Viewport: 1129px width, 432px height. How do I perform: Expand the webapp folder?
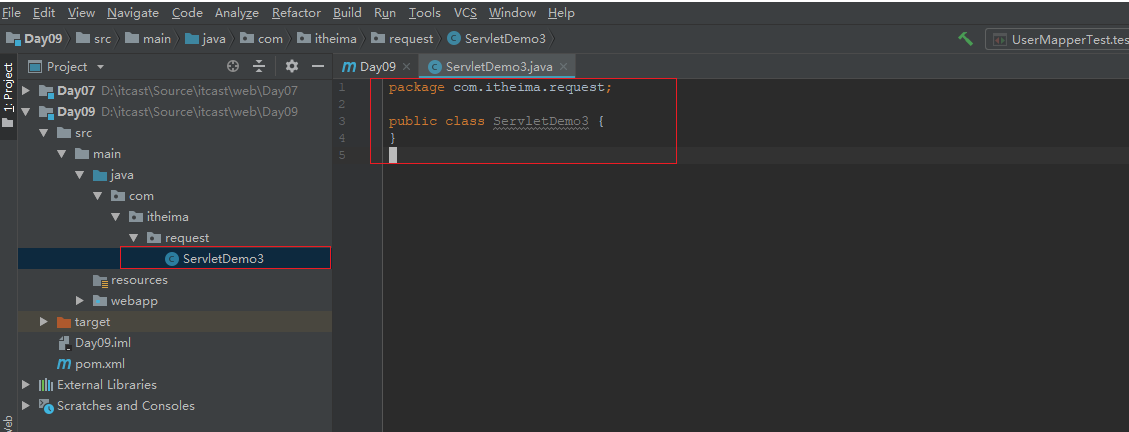point(80,301)
